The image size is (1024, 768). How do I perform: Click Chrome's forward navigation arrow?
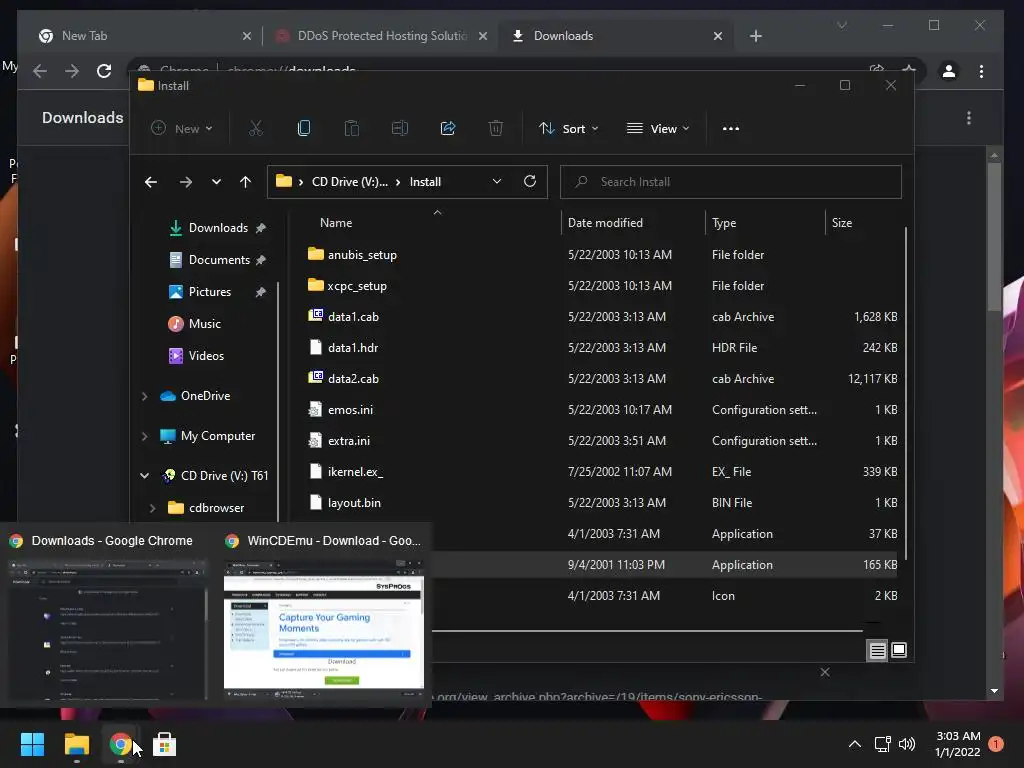(72, 71)
